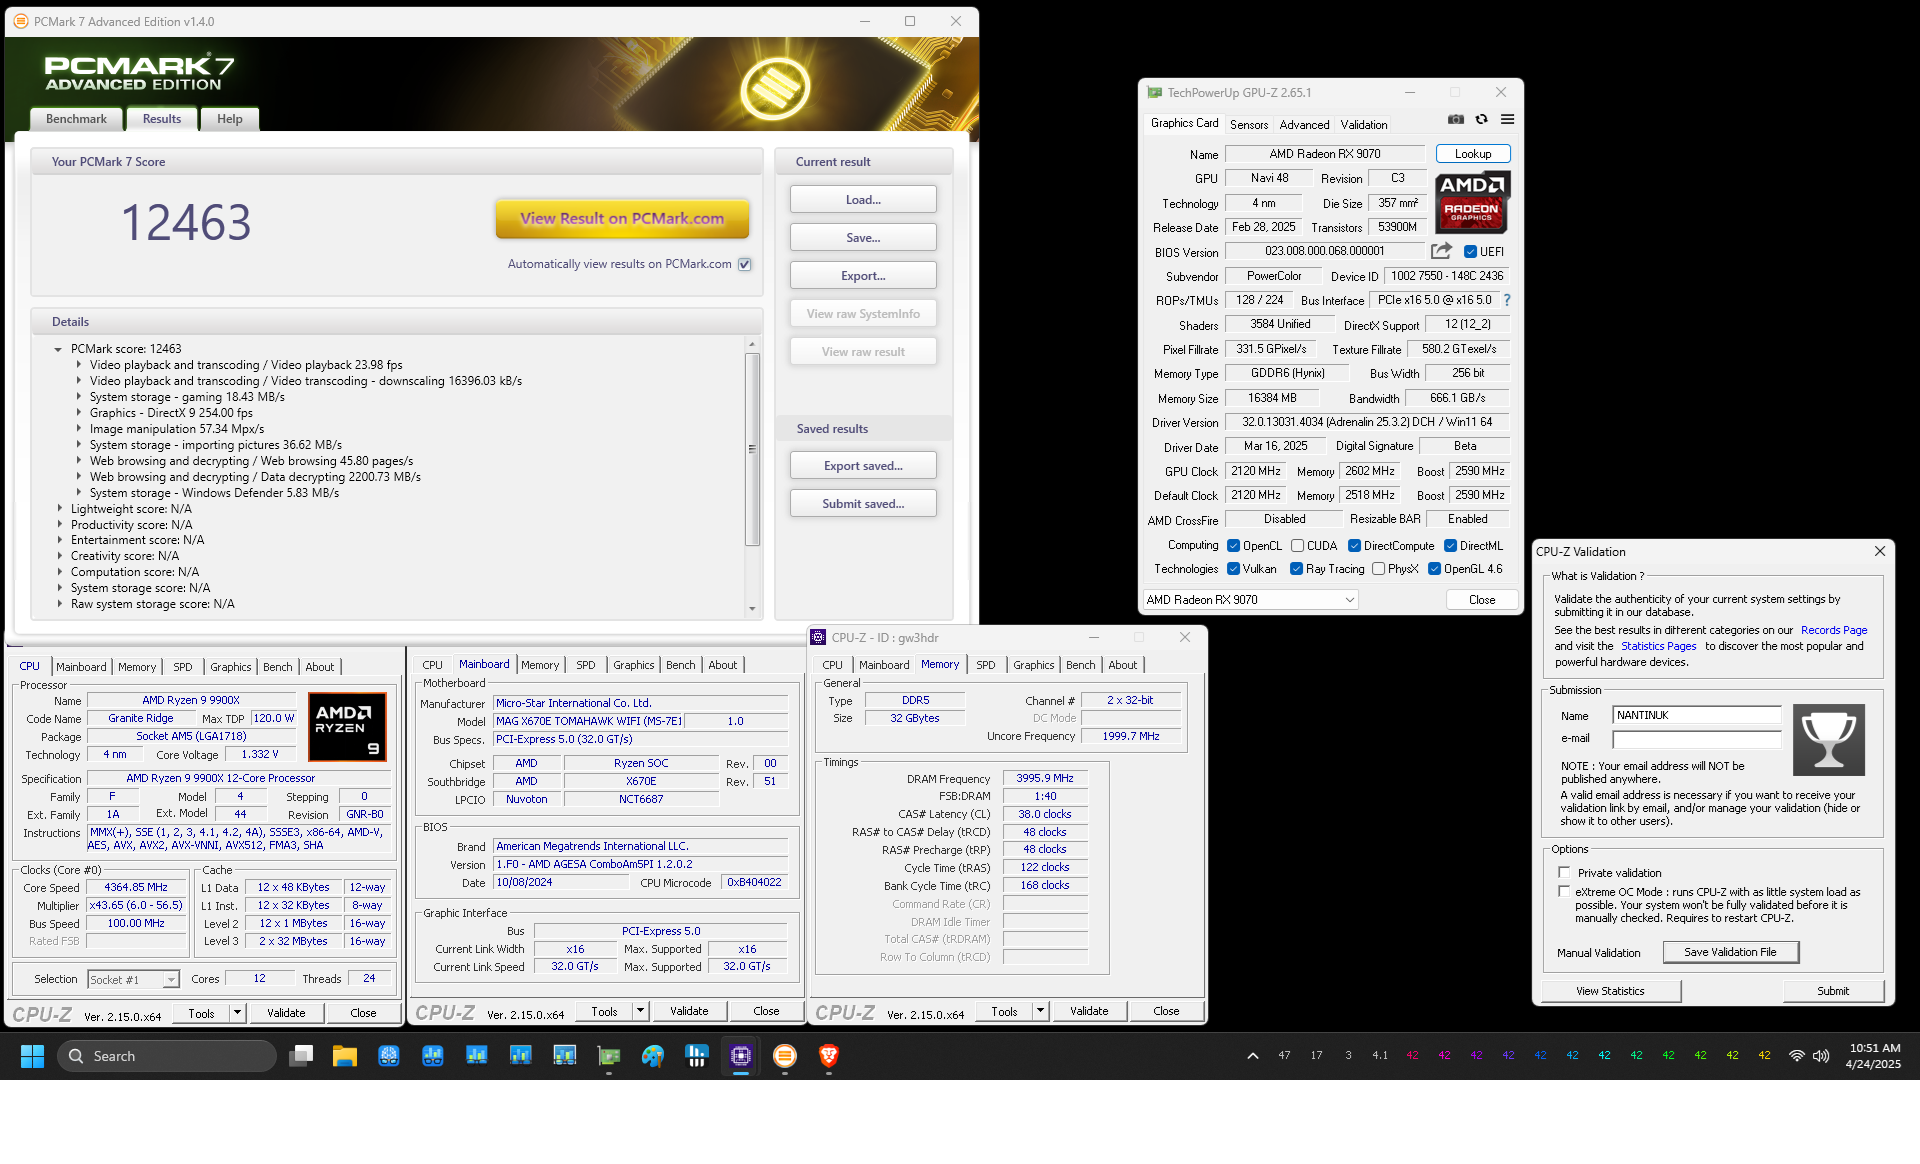The height and width of the screenshot is (1164, 1920).
Task: Click the BIOS export share icon in GPU-Z
Action: pos(1441,251)
